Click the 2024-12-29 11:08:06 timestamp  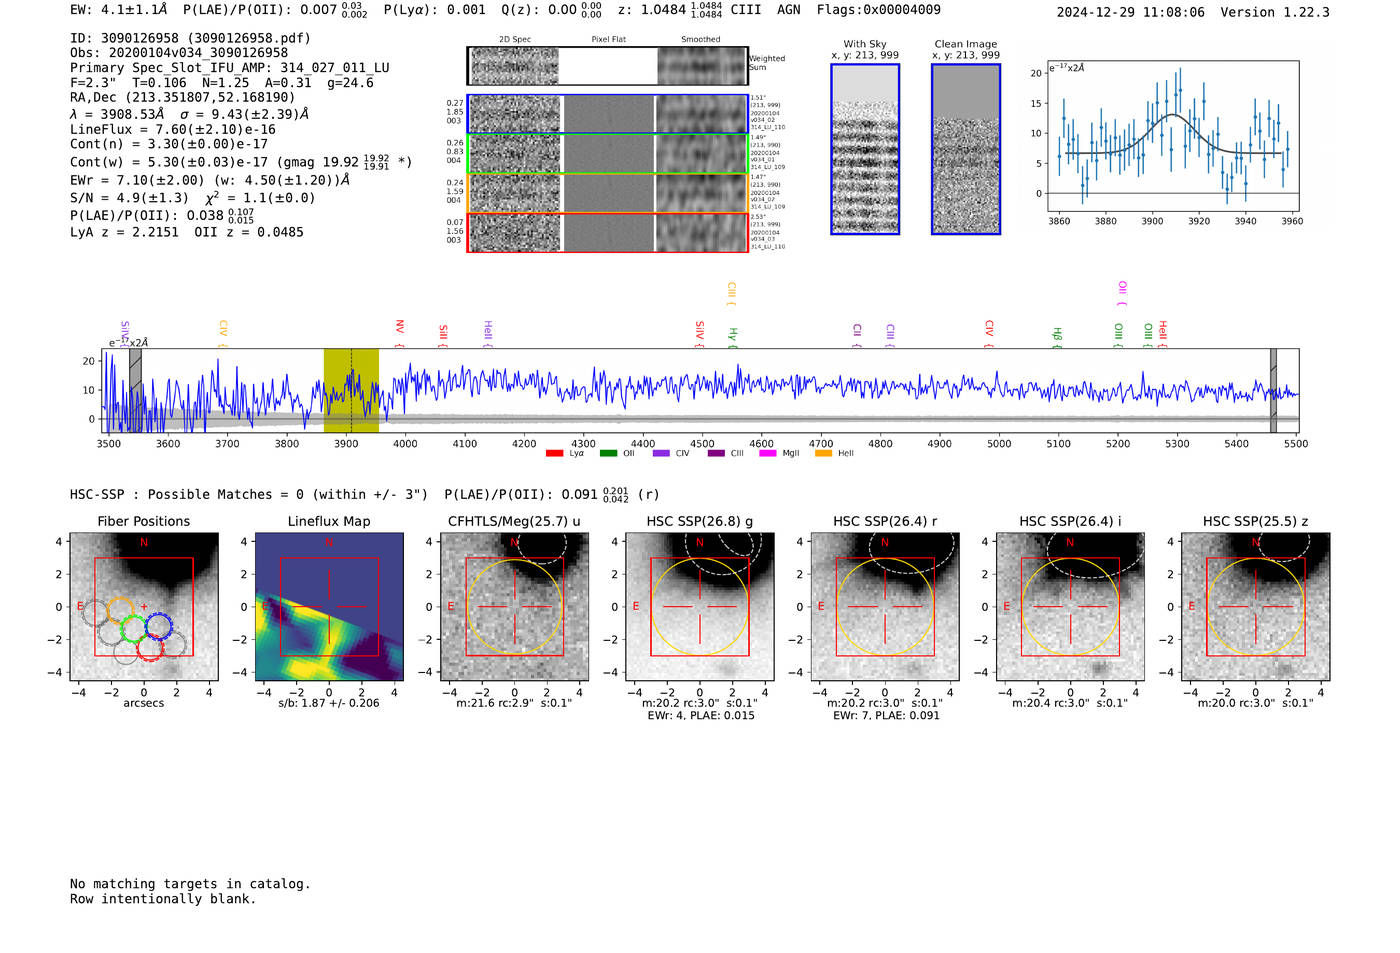point(1130,12)
